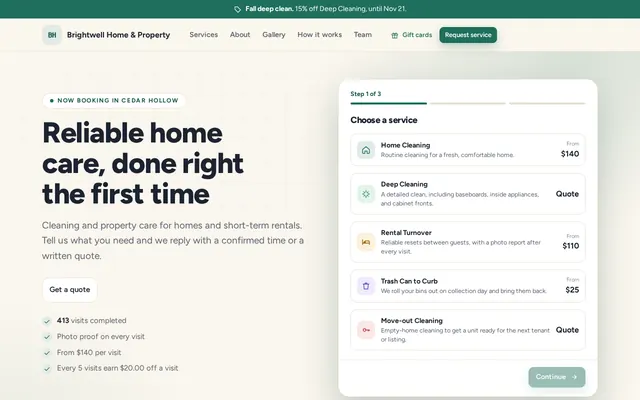Choose Trash Can to Curb service
Image resolution: width=640 pixels, height=400 pixels.
pyautogui.click(x=468, y=286)
